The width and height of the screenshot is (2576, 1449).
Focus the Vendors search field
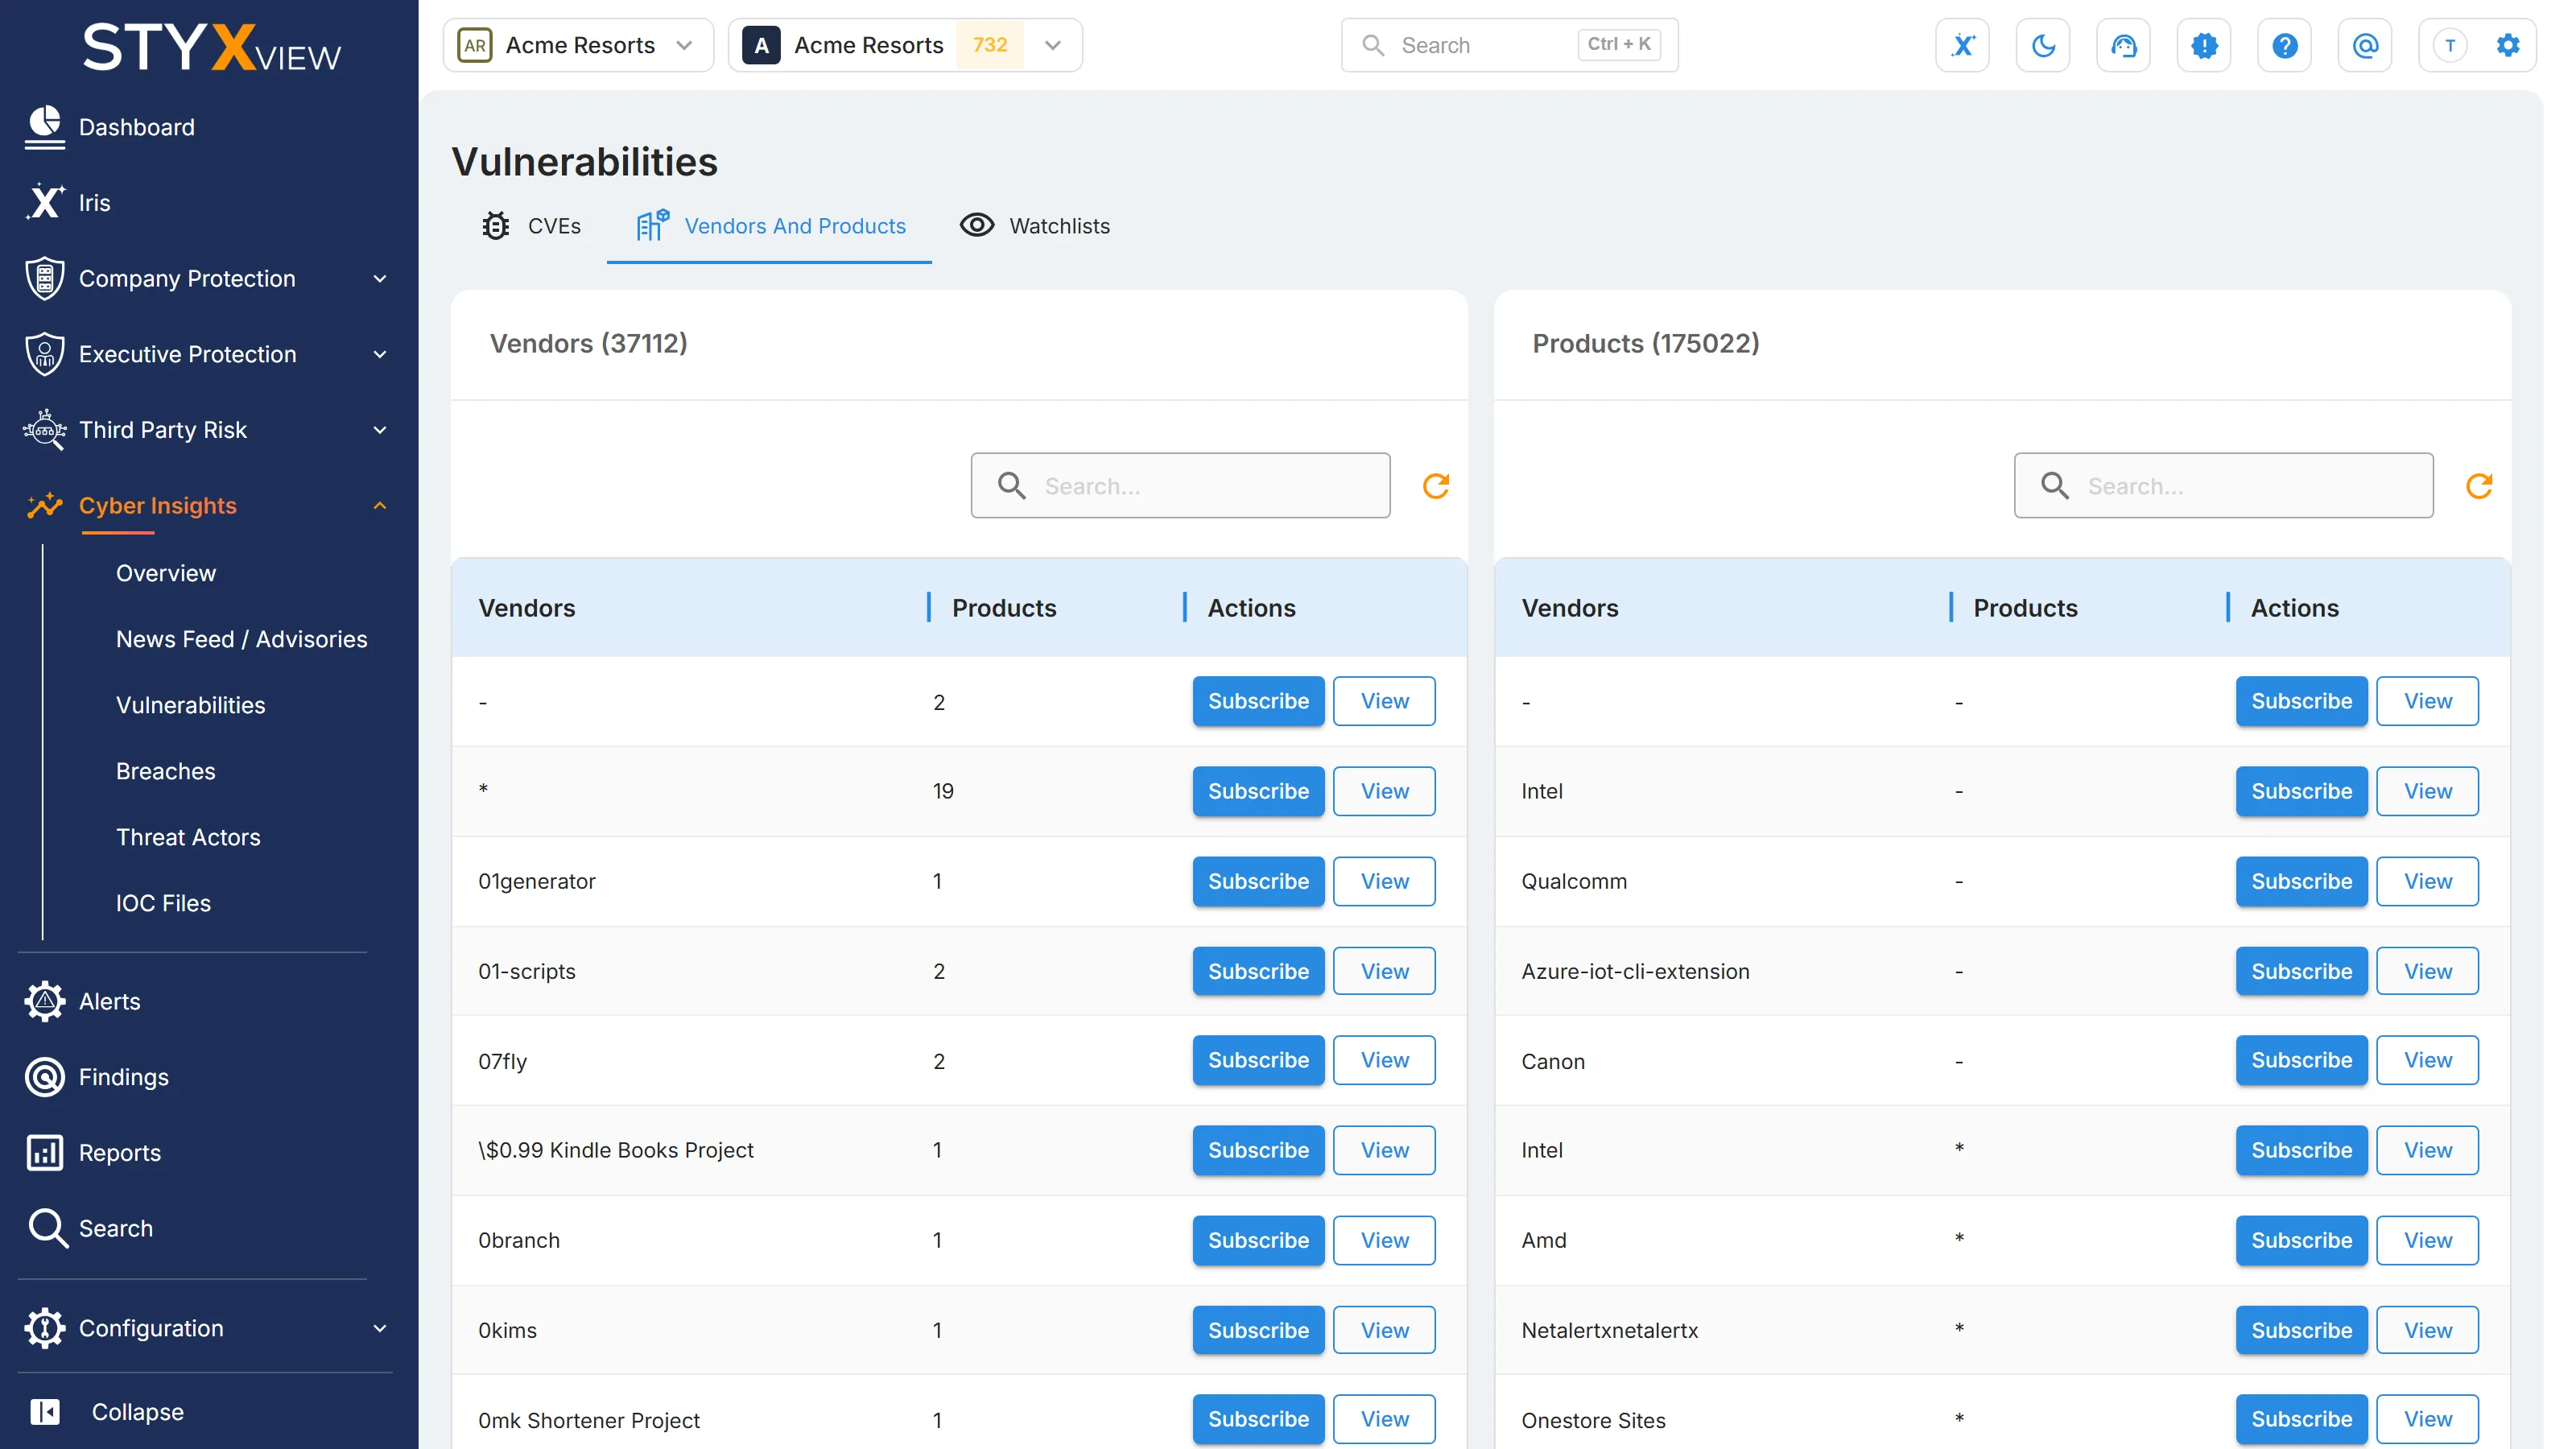coord(1180,486)
